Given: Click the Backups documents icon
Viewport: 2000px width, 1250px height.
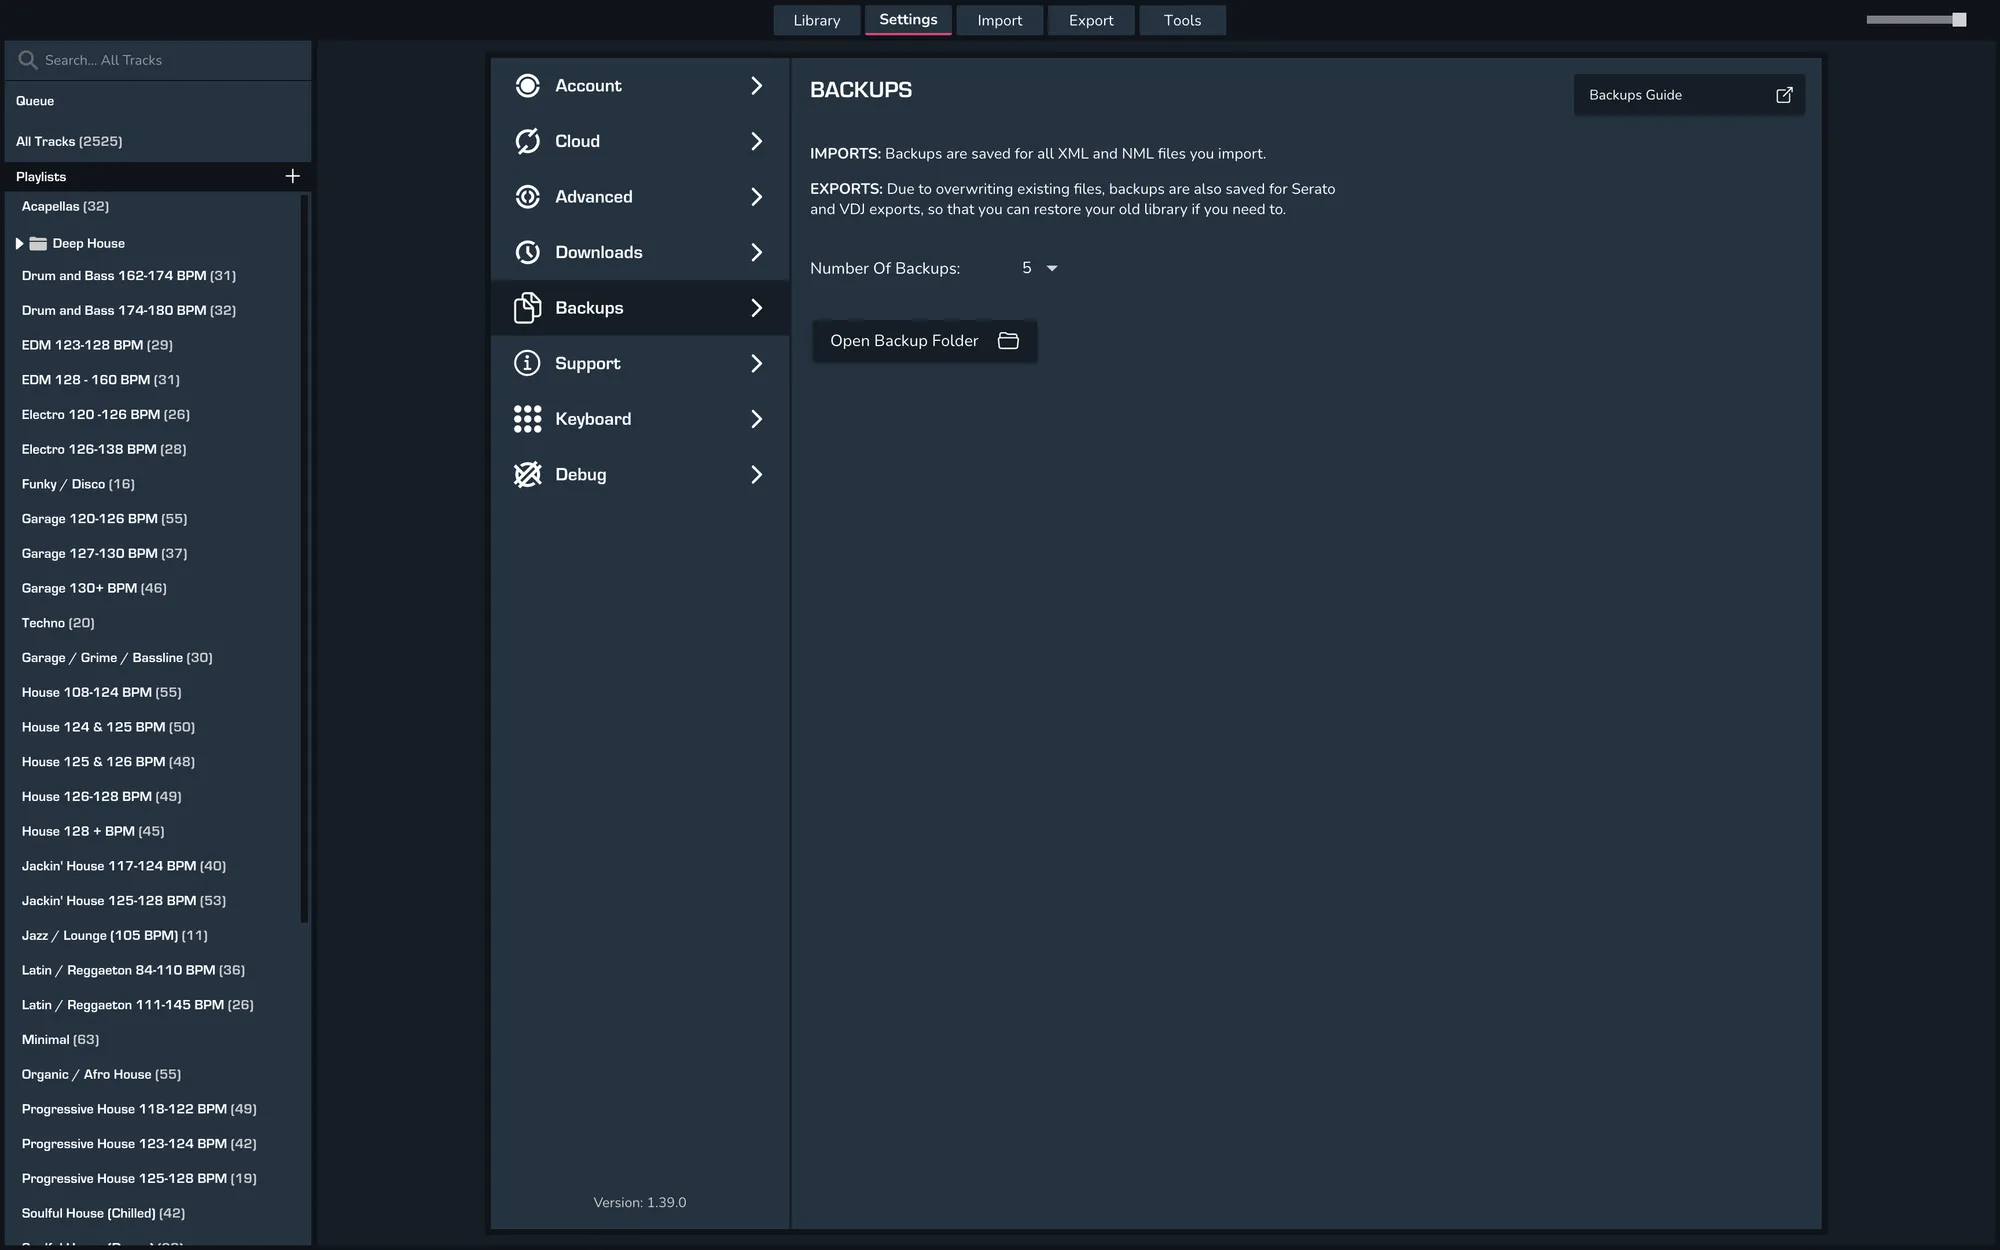Looking at the screenshot, I should [527, 308].
